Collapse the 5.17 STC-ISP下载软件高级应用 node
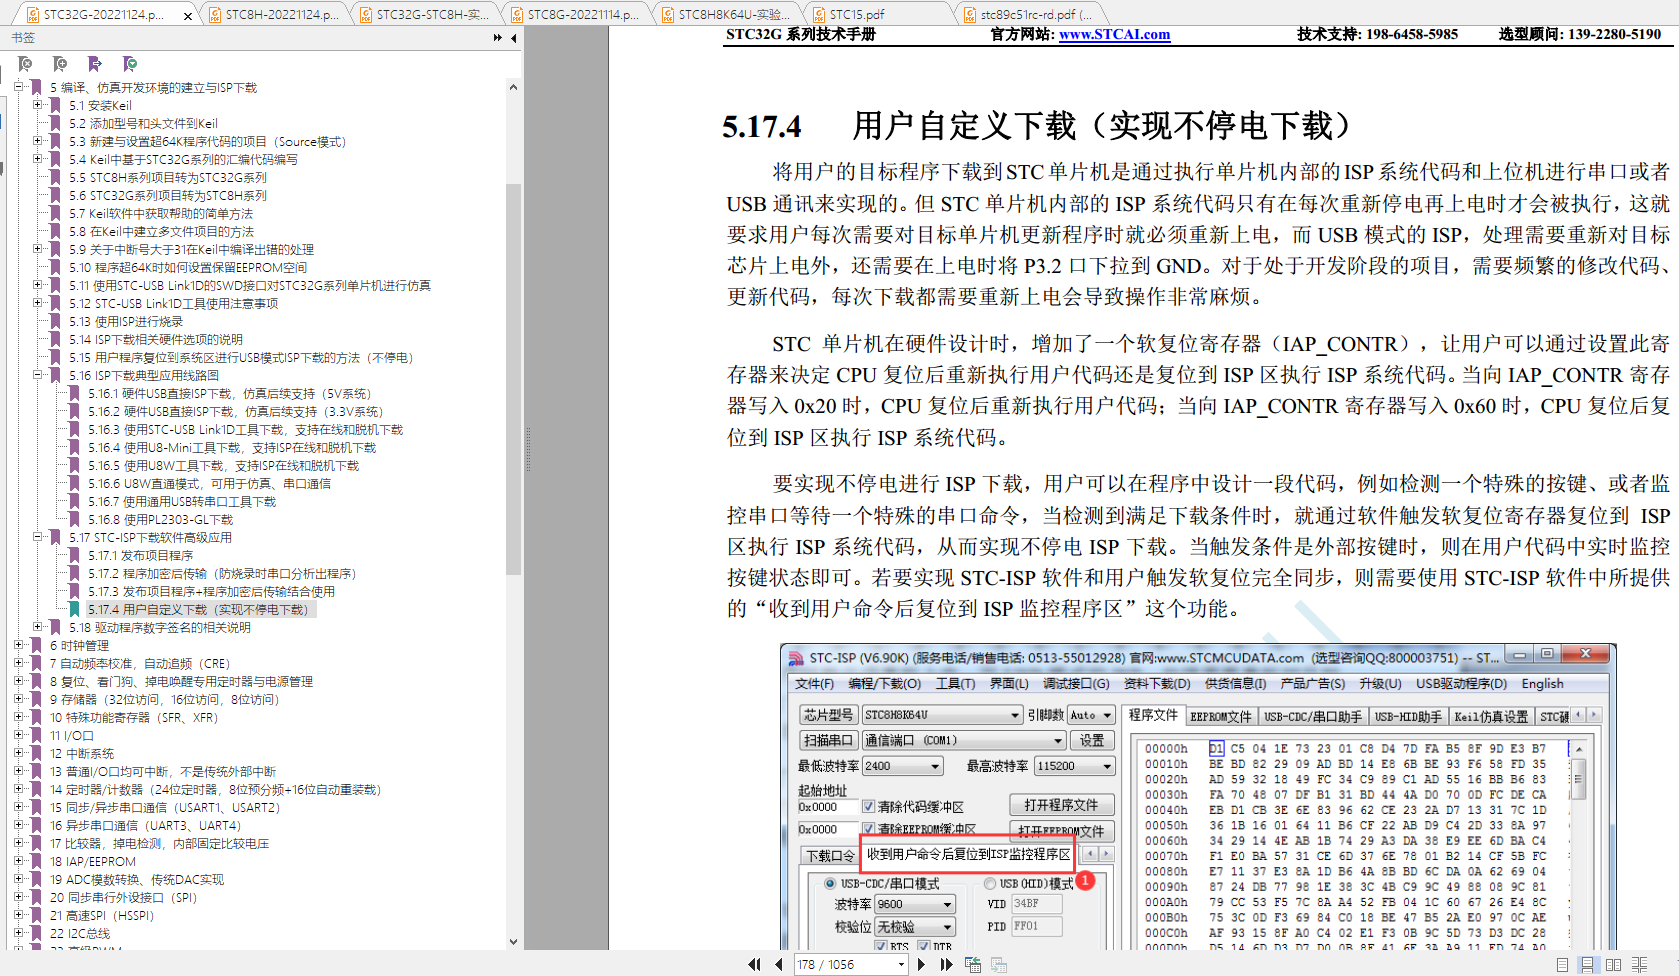Screen dimensions: 1679x976 37,537
